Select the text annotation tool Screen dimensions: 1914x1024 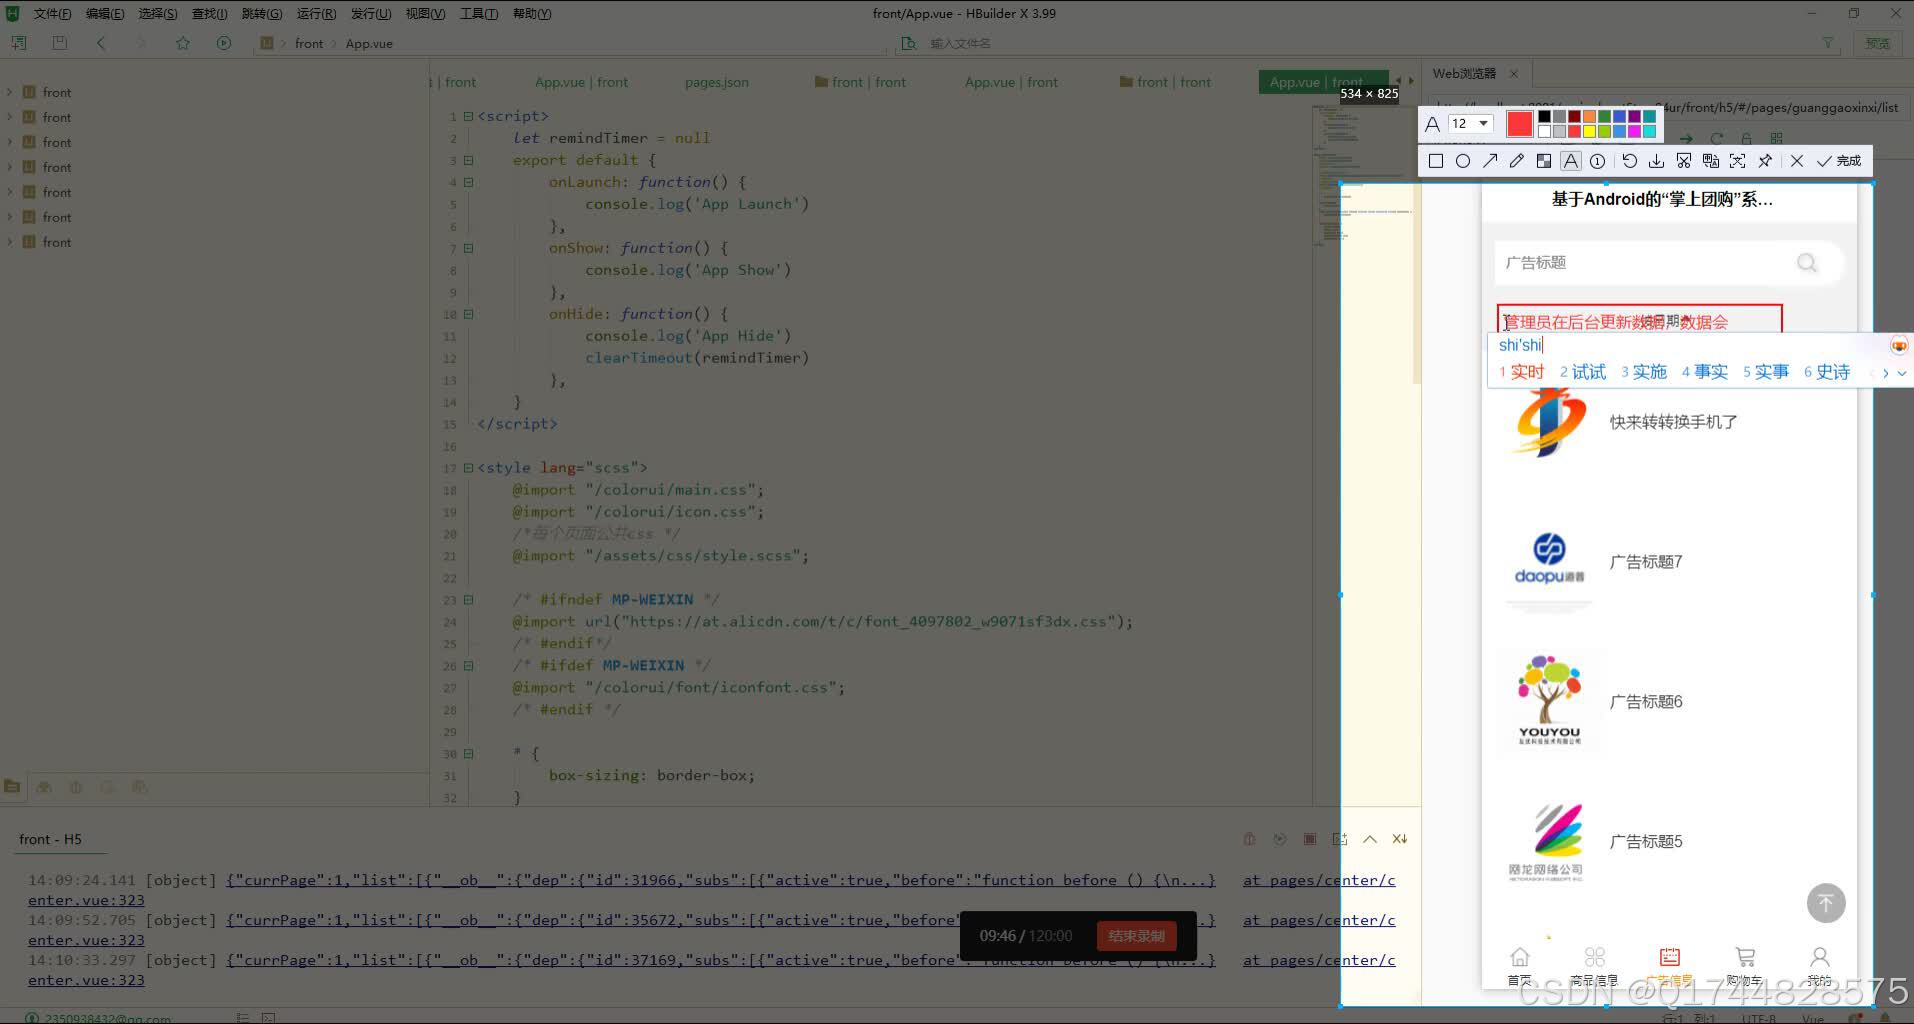1571,161
